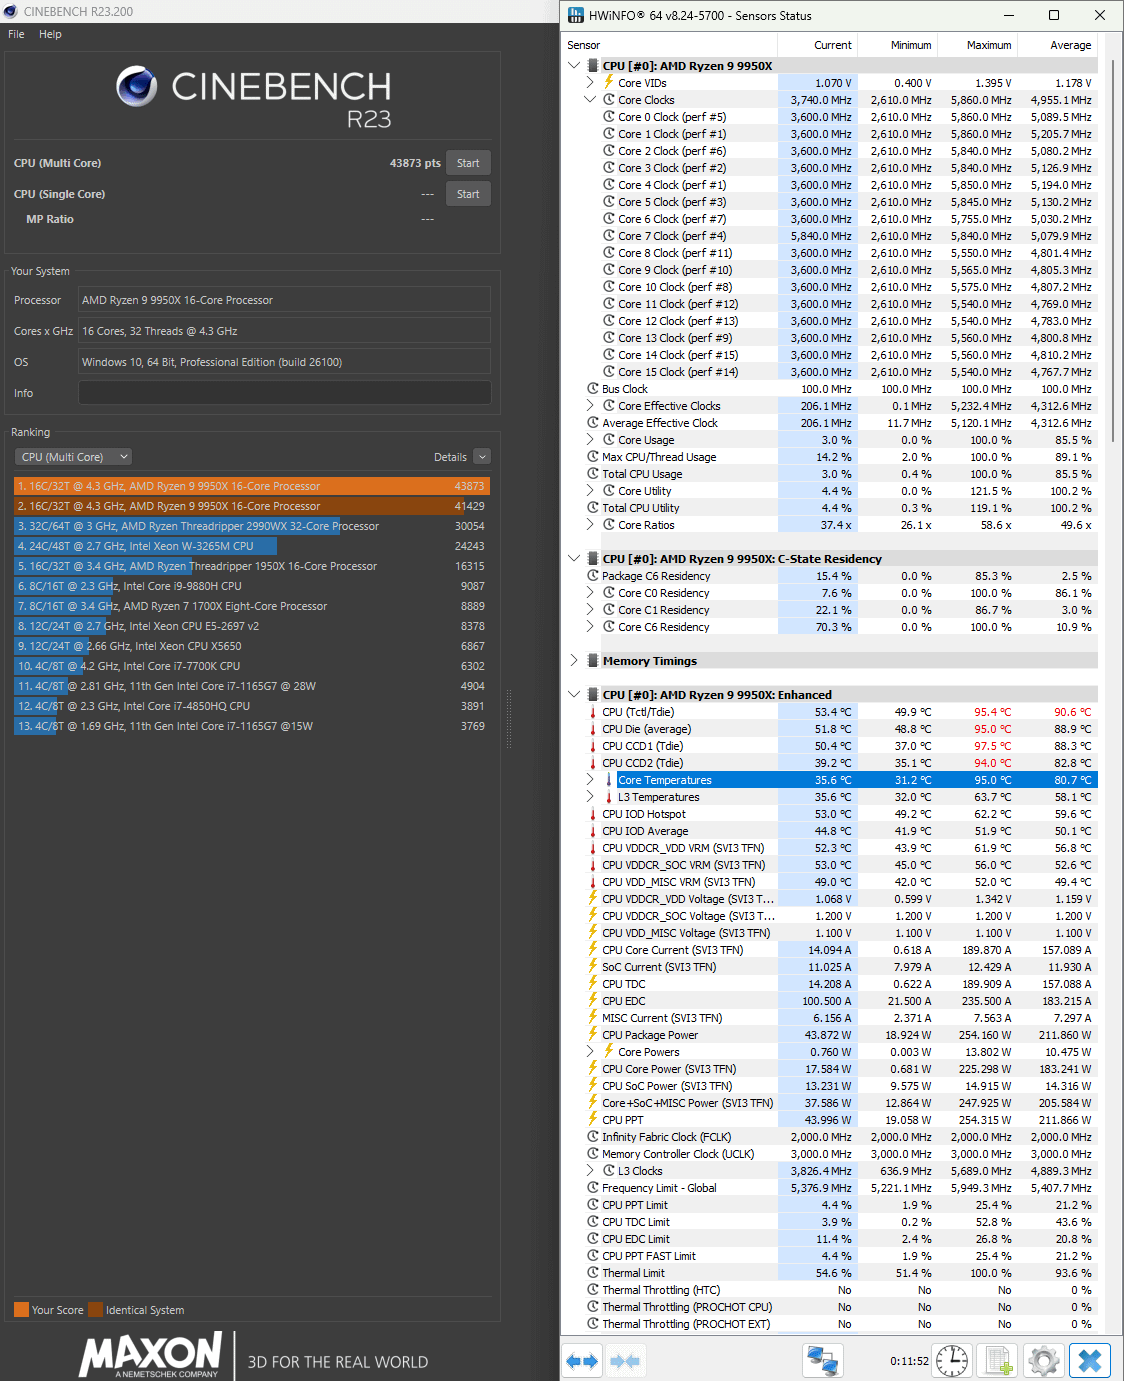Viewport: 1124px width, 1381px height.
Task: Click the collapse columns arrows icon
Action: point(625,1361)
